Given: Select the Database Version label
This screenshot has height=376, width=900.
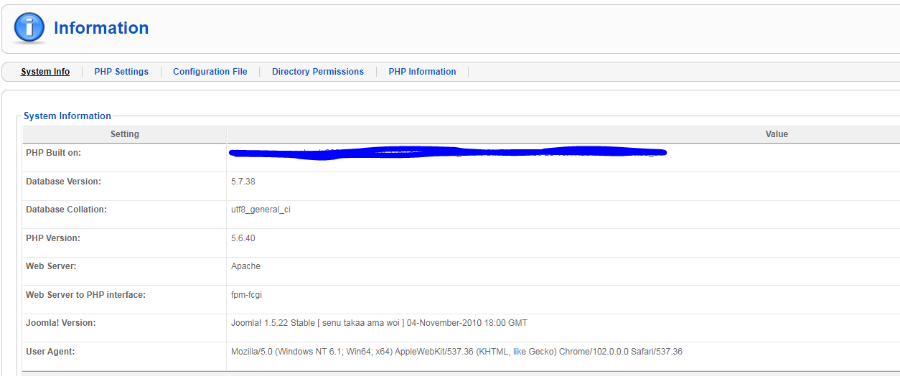Looking at the screenshot, I should pyautogui.click(x=64, y=181).
